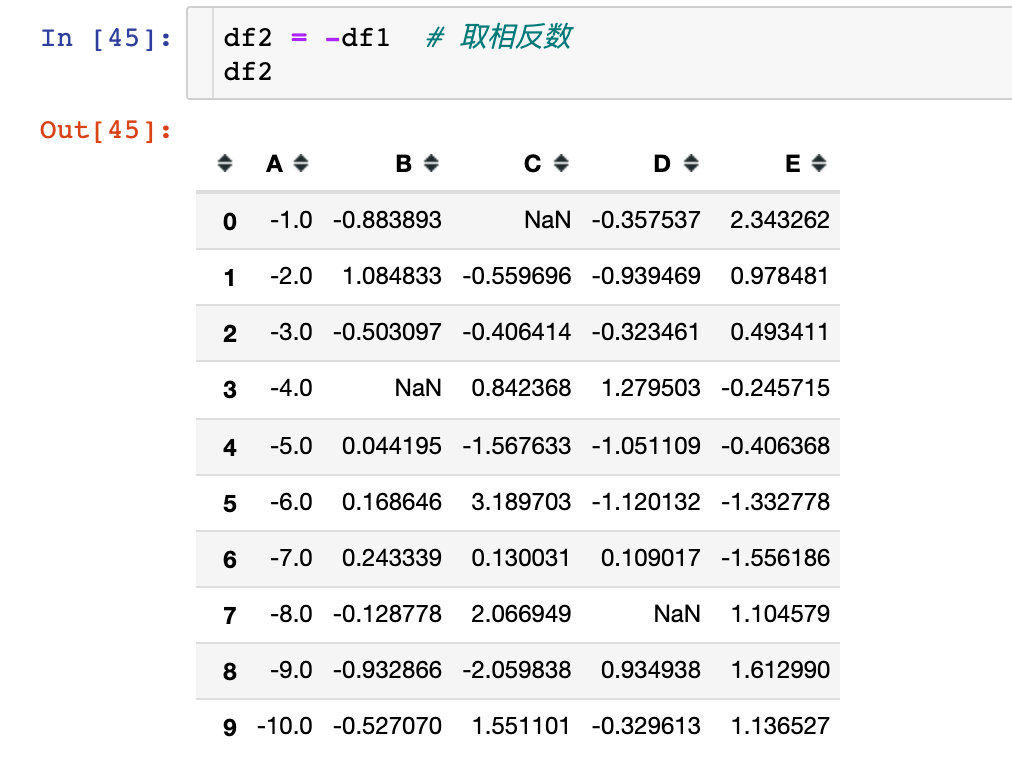This screenshot has width=1012, height=776.
Task: Select value 2.066949
Action: (521, 613)
